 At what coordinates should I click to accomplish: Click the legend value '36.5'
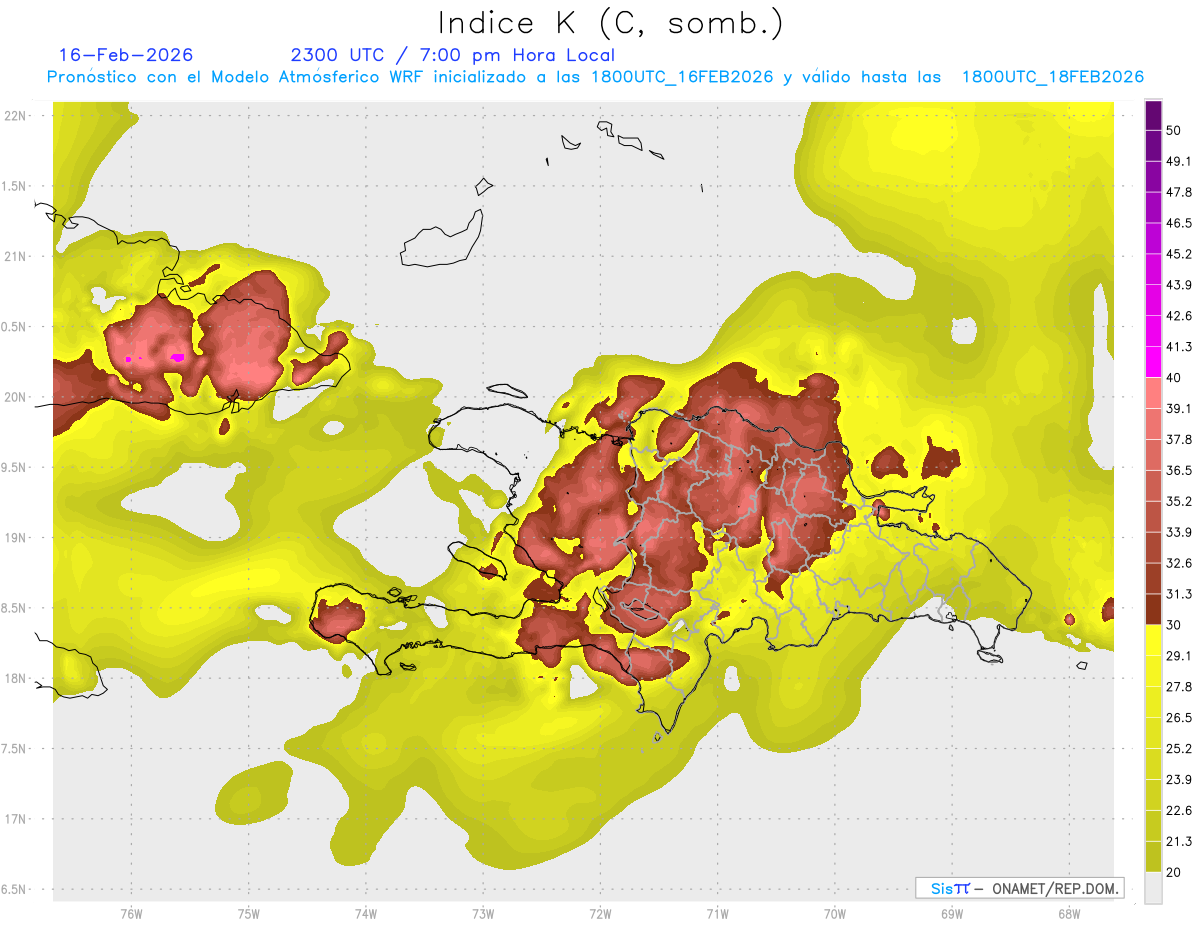[x=1179, y=470]
